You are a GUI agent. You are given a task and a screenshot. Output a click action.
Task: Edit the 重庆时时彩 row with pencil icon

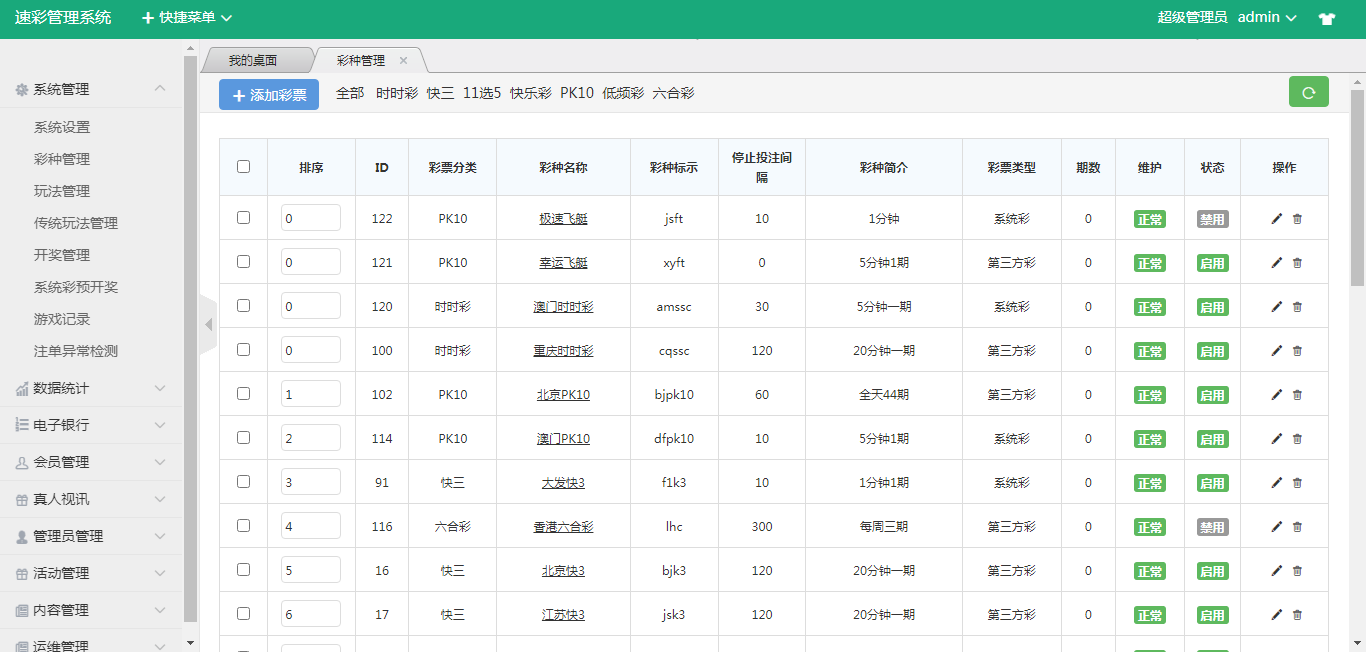1276,350
